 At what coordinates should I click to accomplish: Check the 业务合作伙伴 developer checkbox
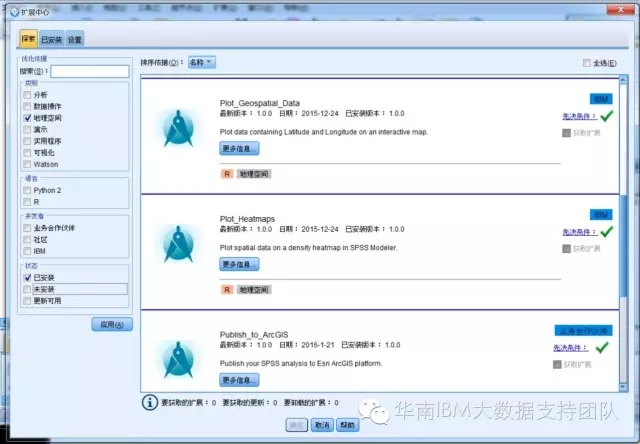click(x=27, y=228)
